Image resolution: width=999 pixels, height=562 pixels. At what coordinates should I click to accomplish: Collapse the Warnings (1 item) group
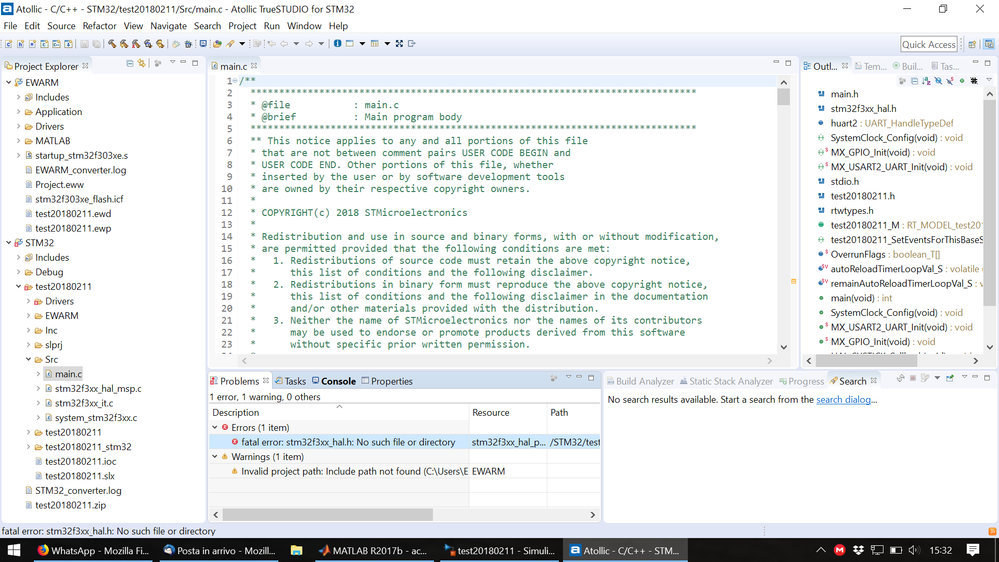(215, 457)
